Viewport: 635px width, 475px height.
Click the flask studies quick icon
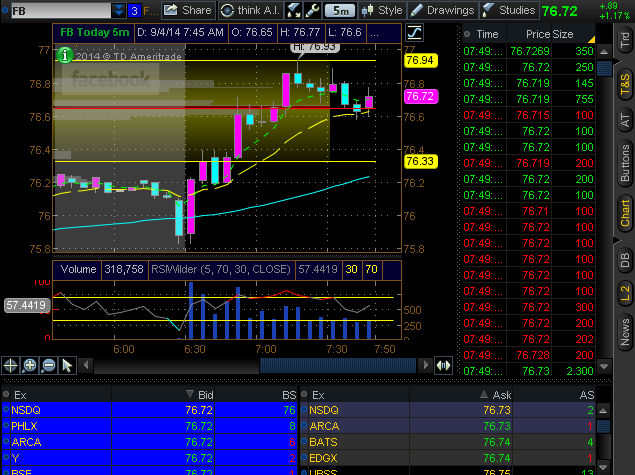coord(292,10)
